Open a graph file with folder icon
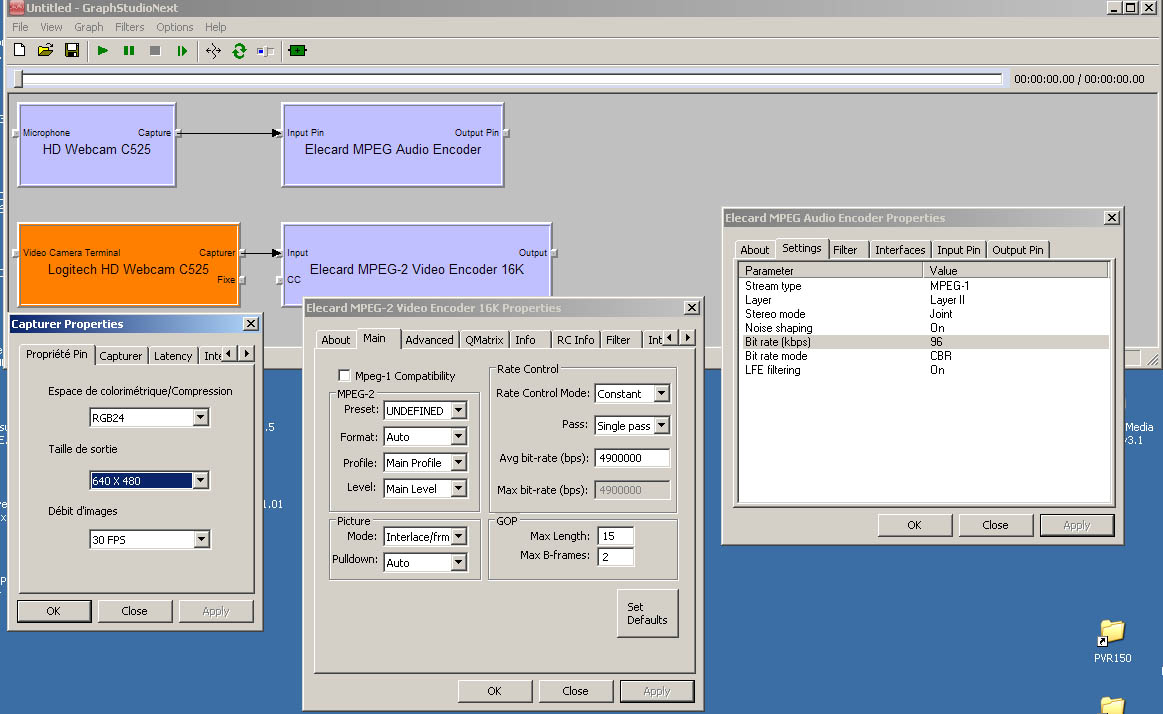Image resolution: width=1163 pixels, height=714 pixels. (x=45, y=50)
